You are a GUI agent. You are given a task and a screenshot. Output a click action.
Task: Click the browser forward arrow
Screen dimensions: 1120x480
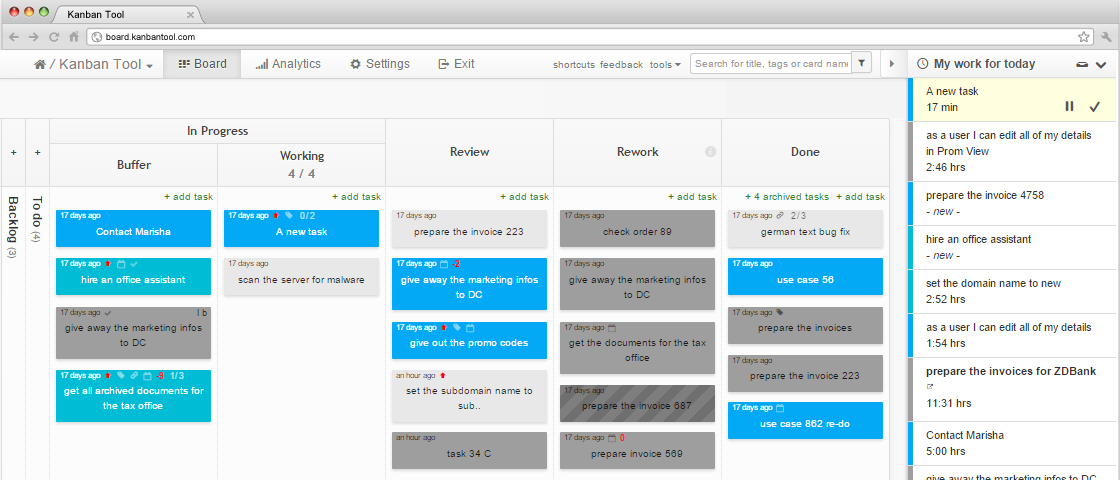(34, 36)
